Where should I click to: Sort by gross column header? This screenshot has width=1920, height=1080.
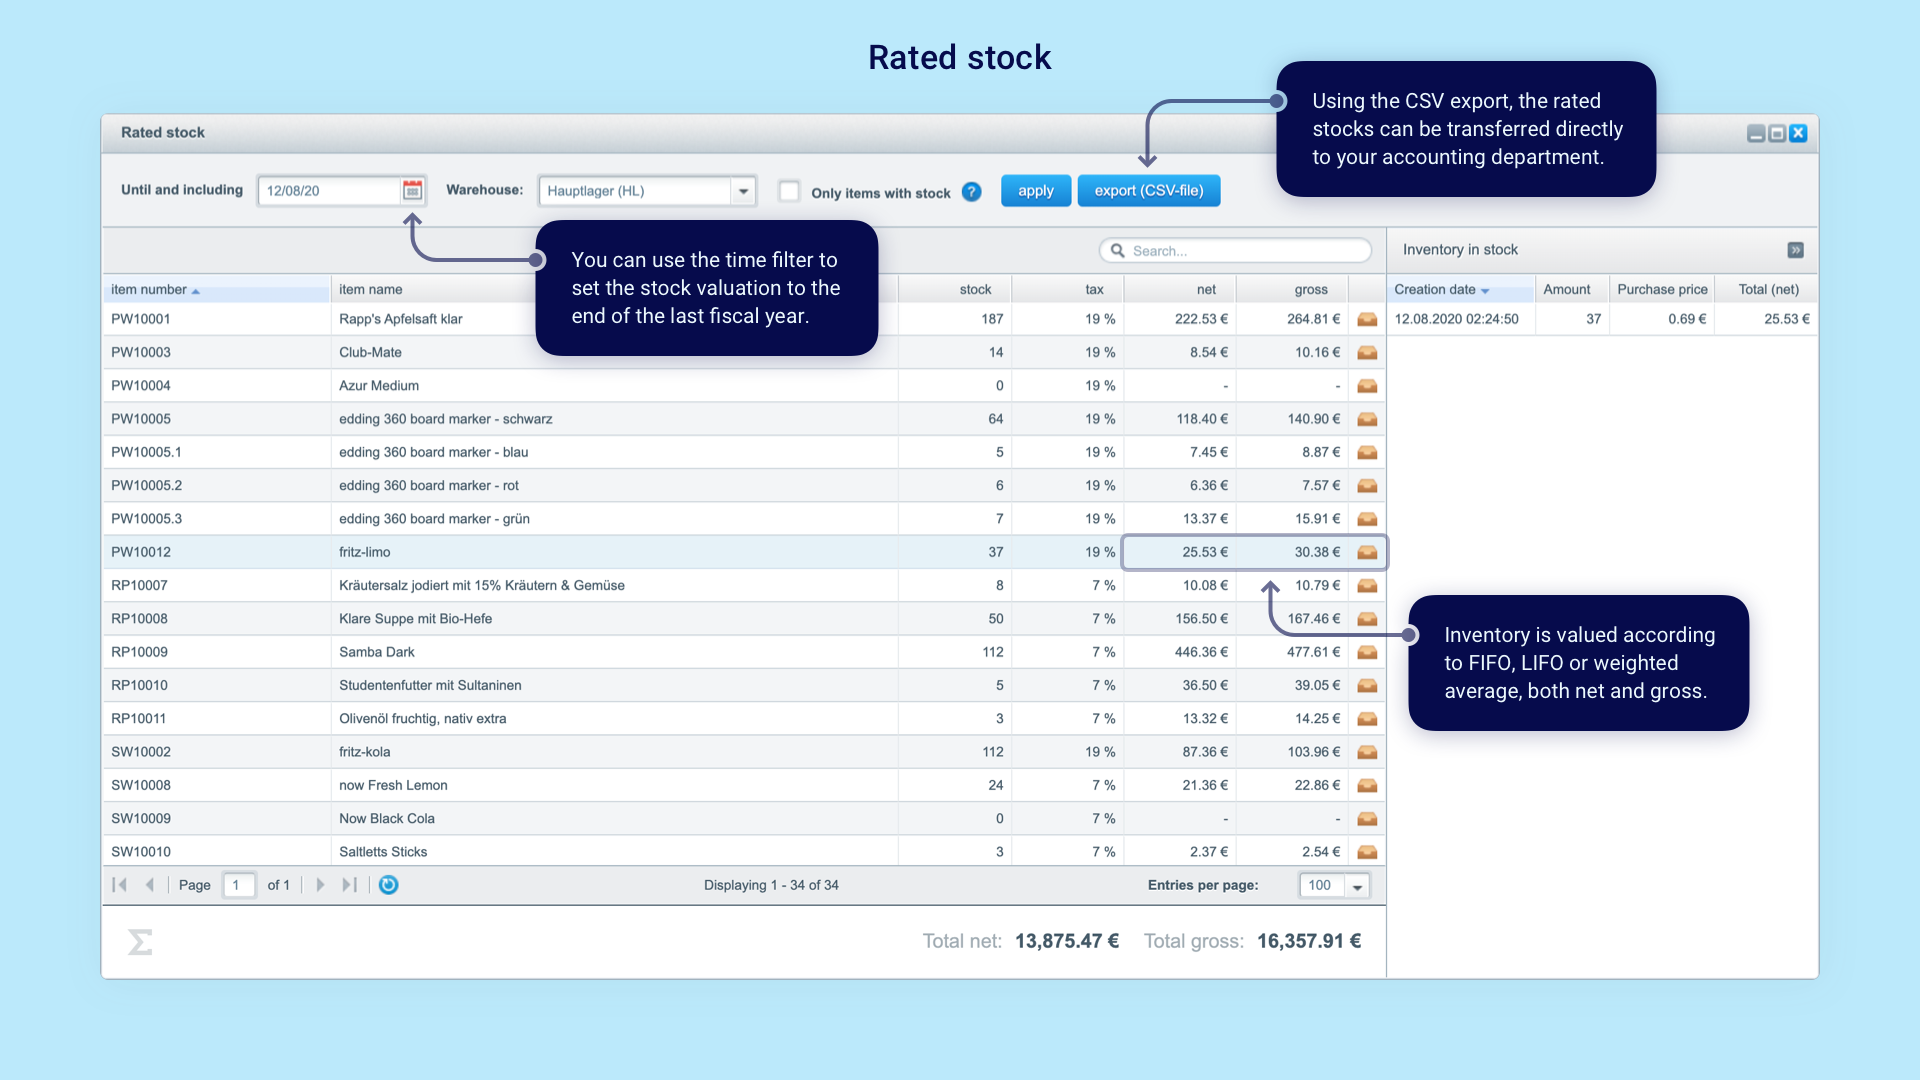pos(1292,290)
